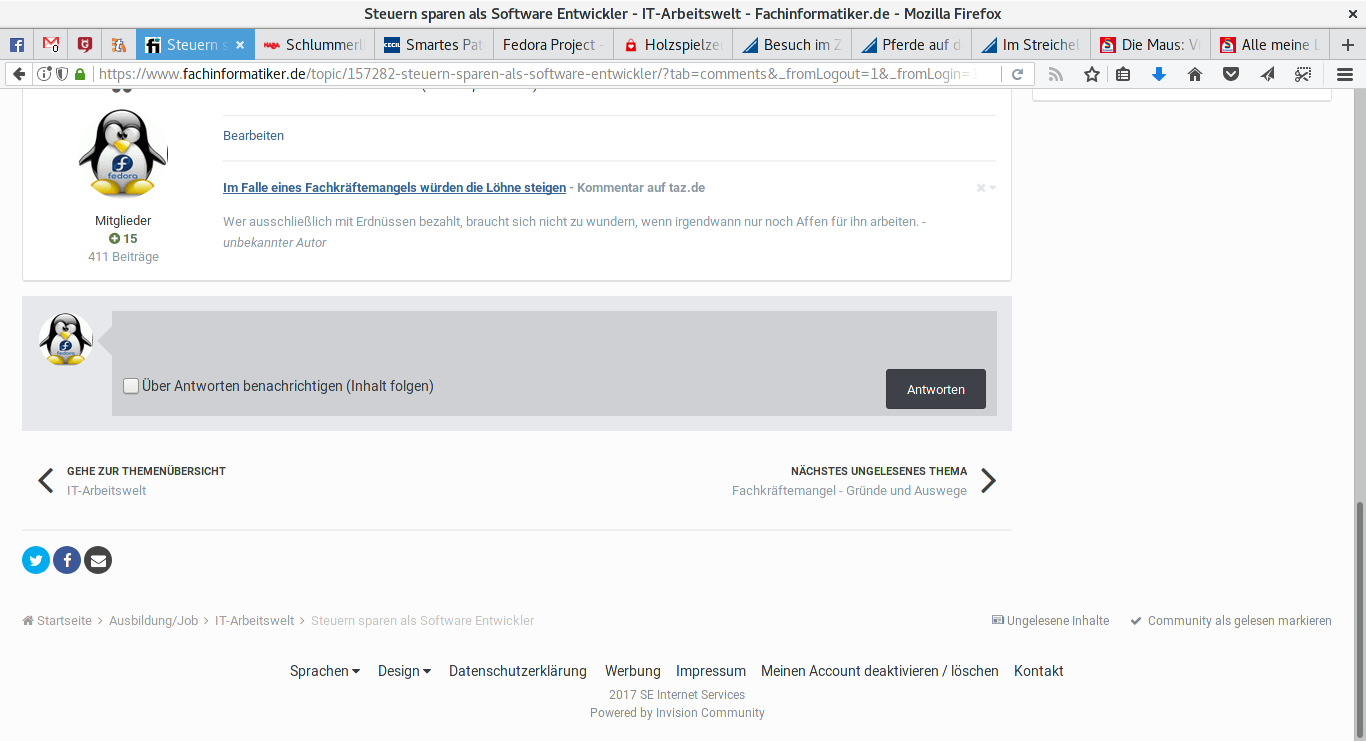The image size is (1366, 741).
Task: Go back with the browser back arrow
Action: [x=18, y=74]
